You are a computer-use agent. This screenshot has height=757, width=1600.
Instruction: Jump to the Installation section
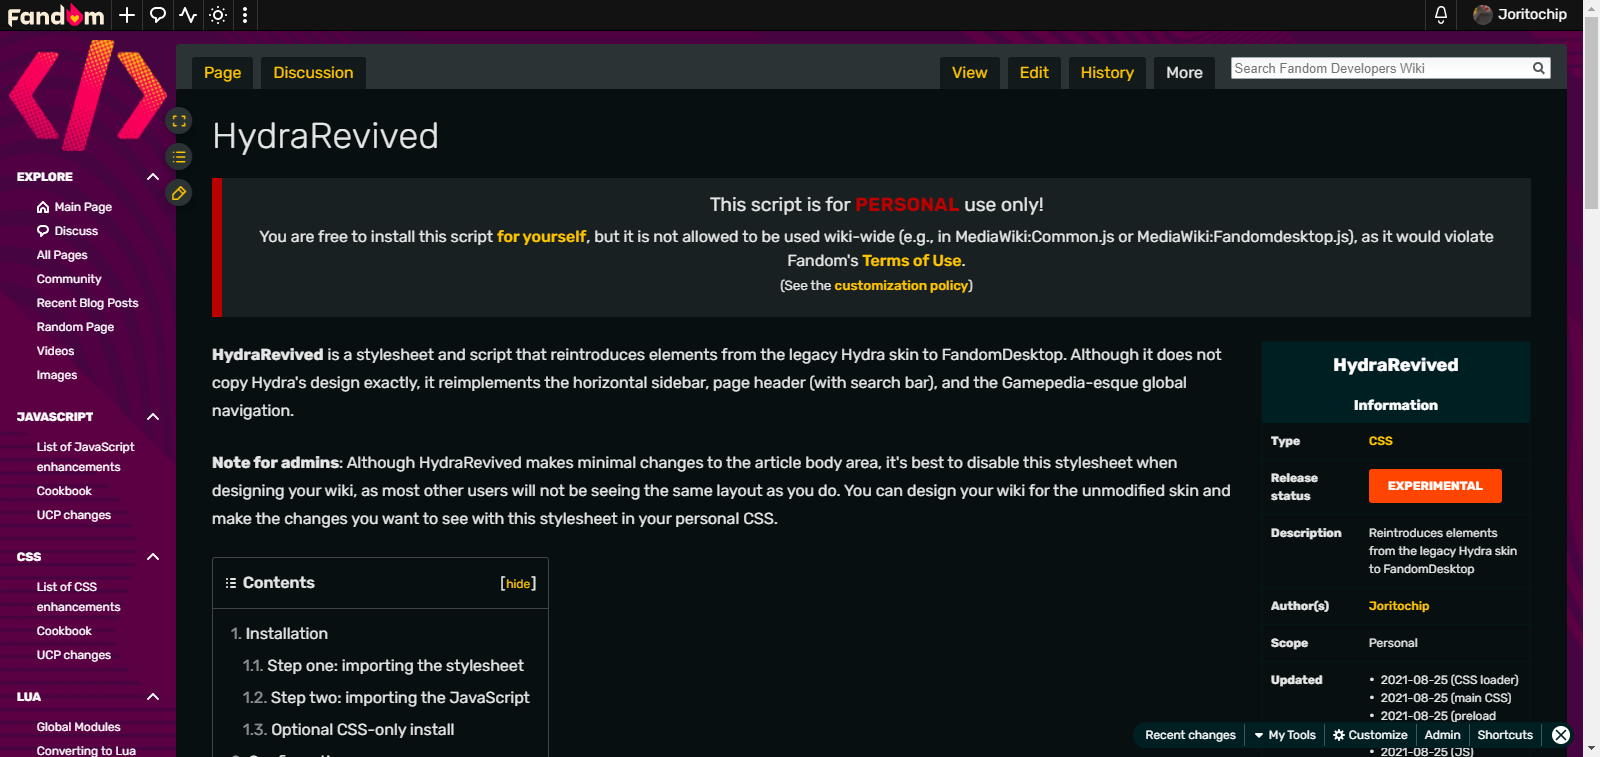point(279,634)
